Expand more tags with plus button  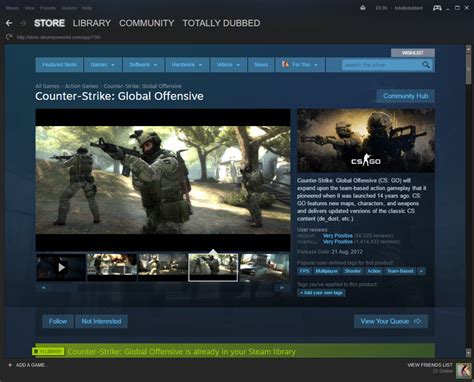coord(421,271)
